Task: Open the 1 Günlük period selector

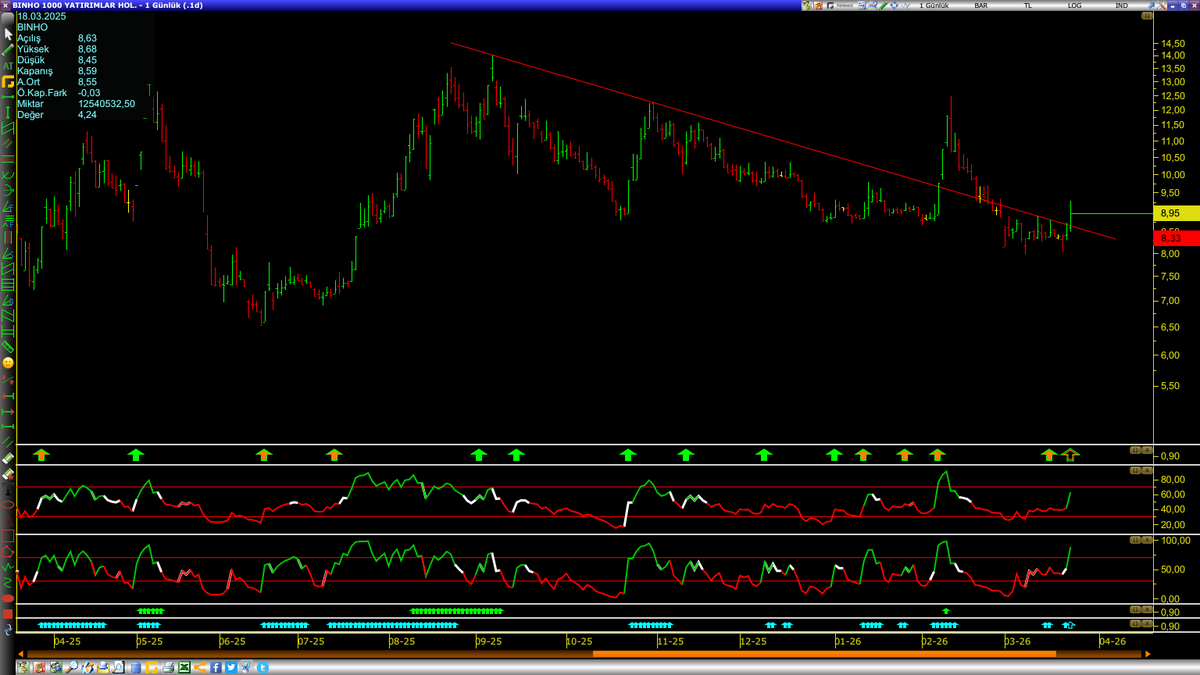Action: (x=934, y=5)
